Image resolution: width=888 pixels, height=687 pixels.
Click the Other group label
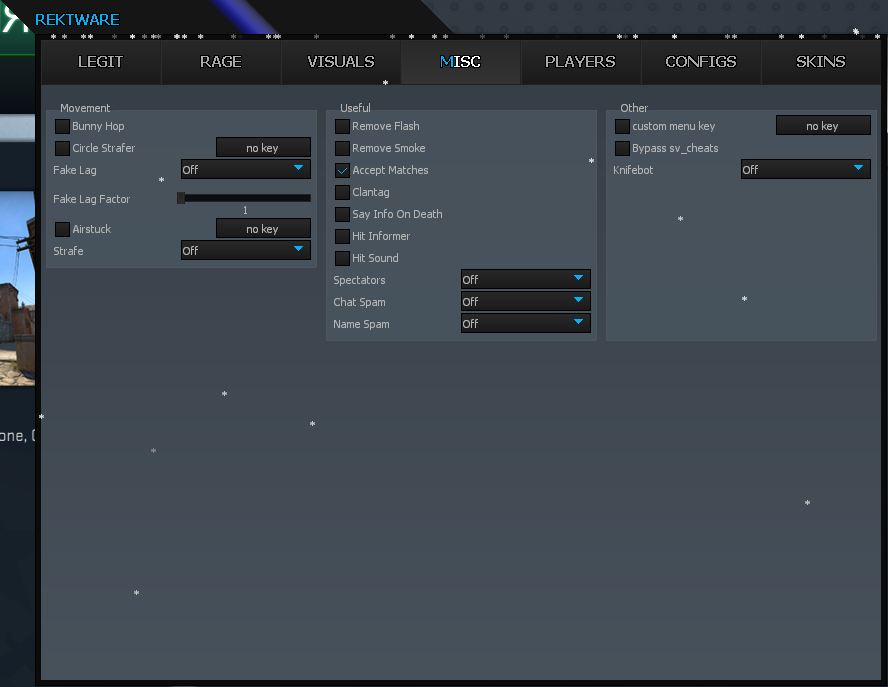634,108
